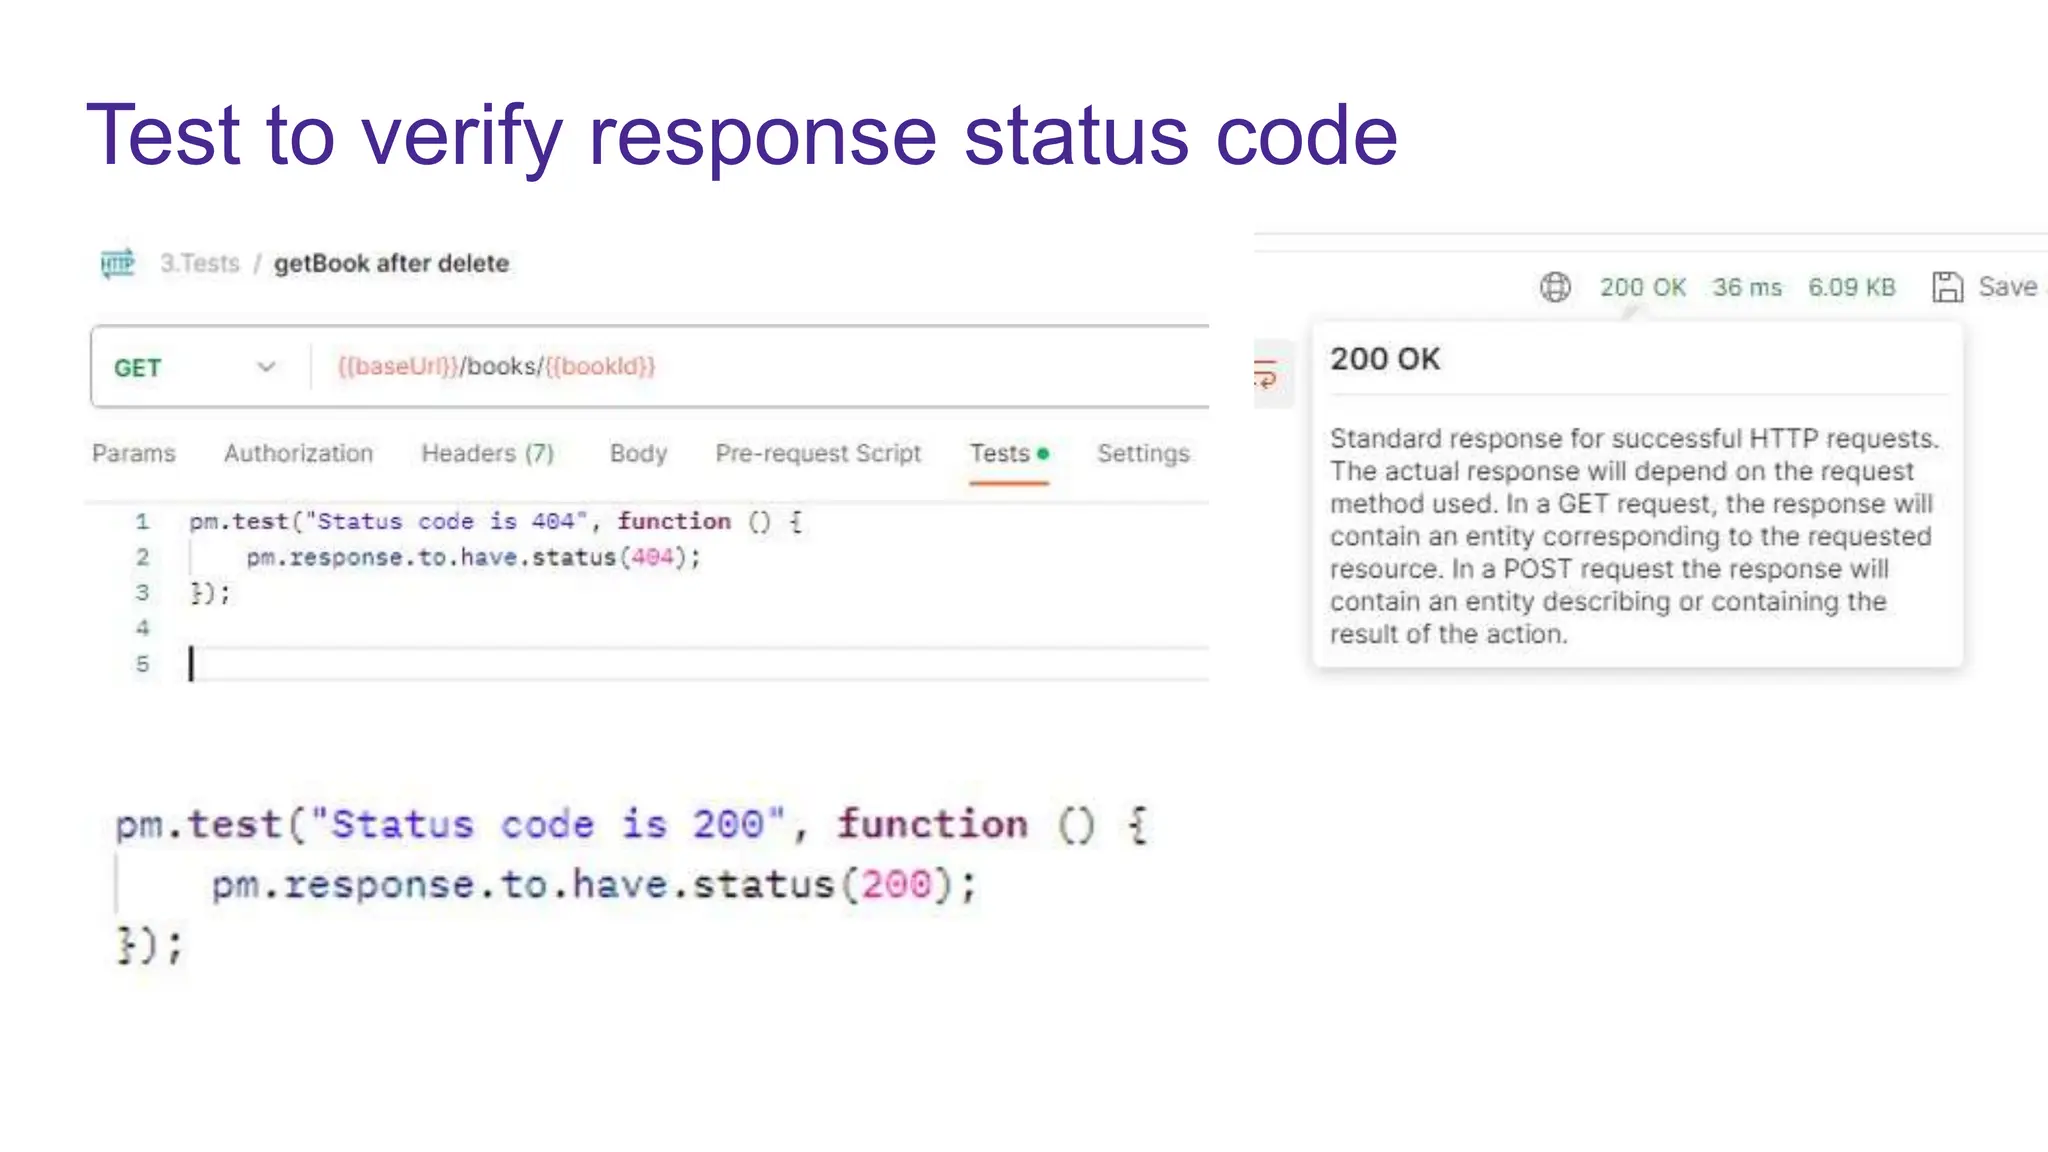Viewport: 2048px width, 1152px height.
Task: Switch to the Authorization tab
Action: click(298, 453)
